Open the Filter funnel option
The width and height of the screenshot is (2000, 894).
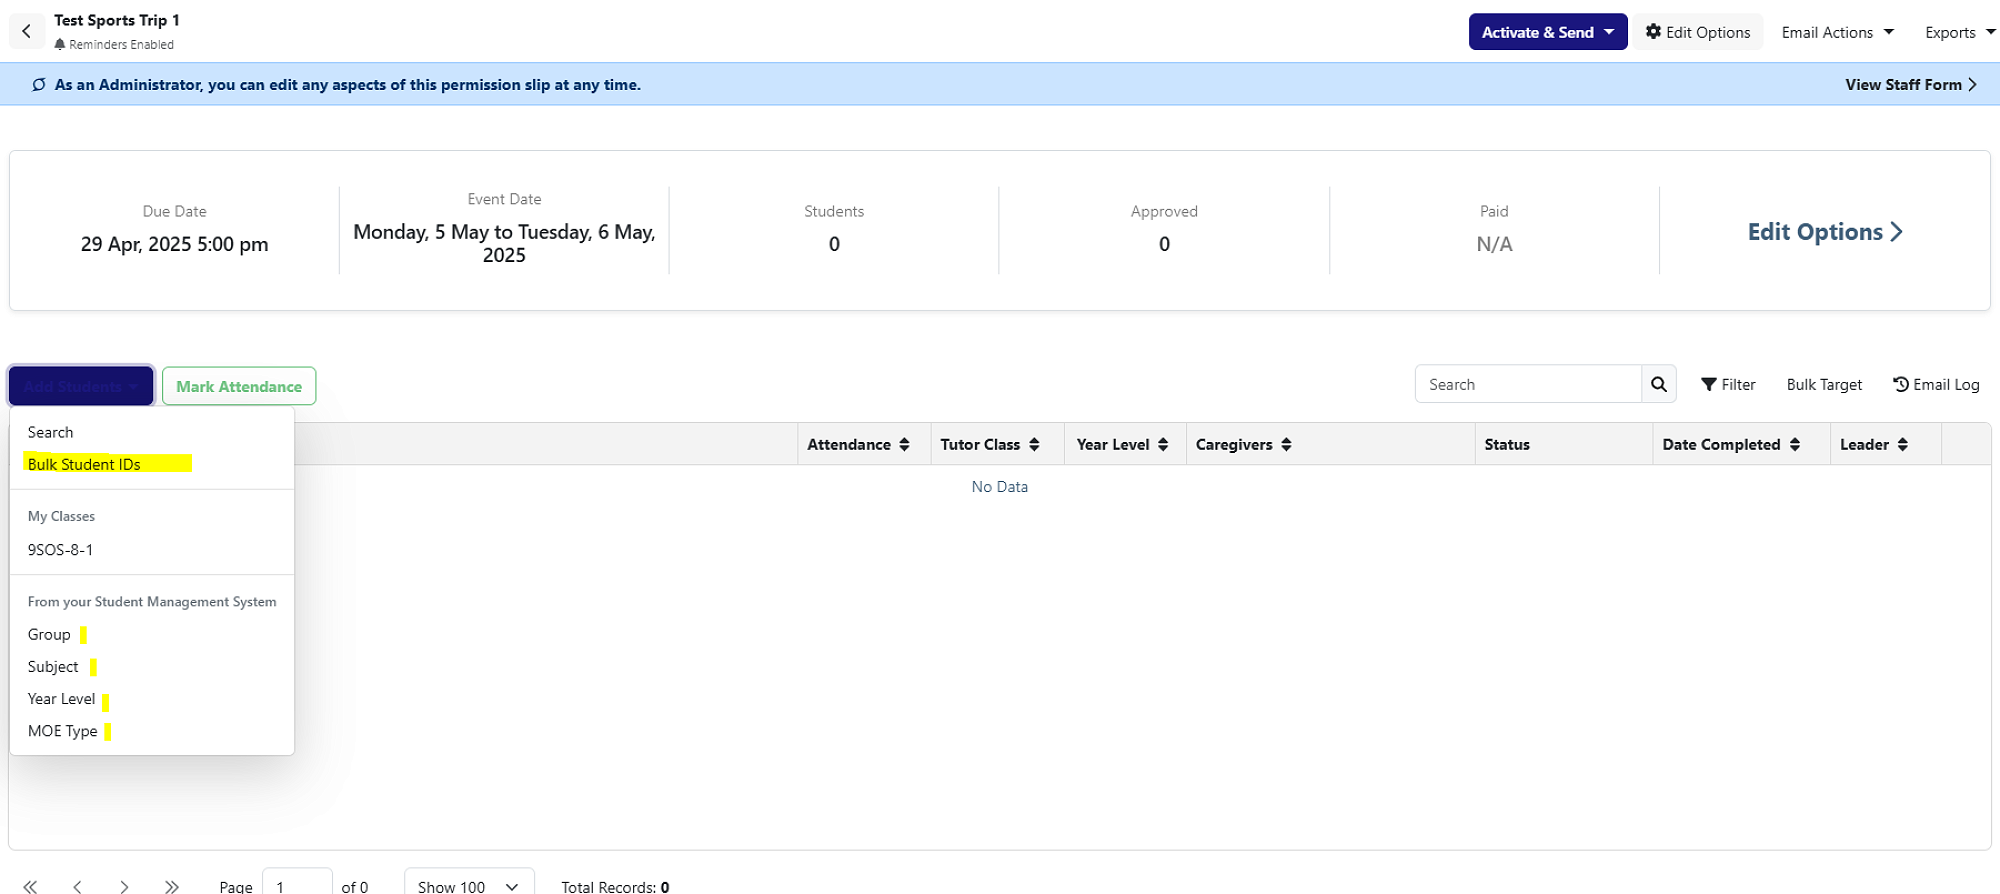point(1728,385)
